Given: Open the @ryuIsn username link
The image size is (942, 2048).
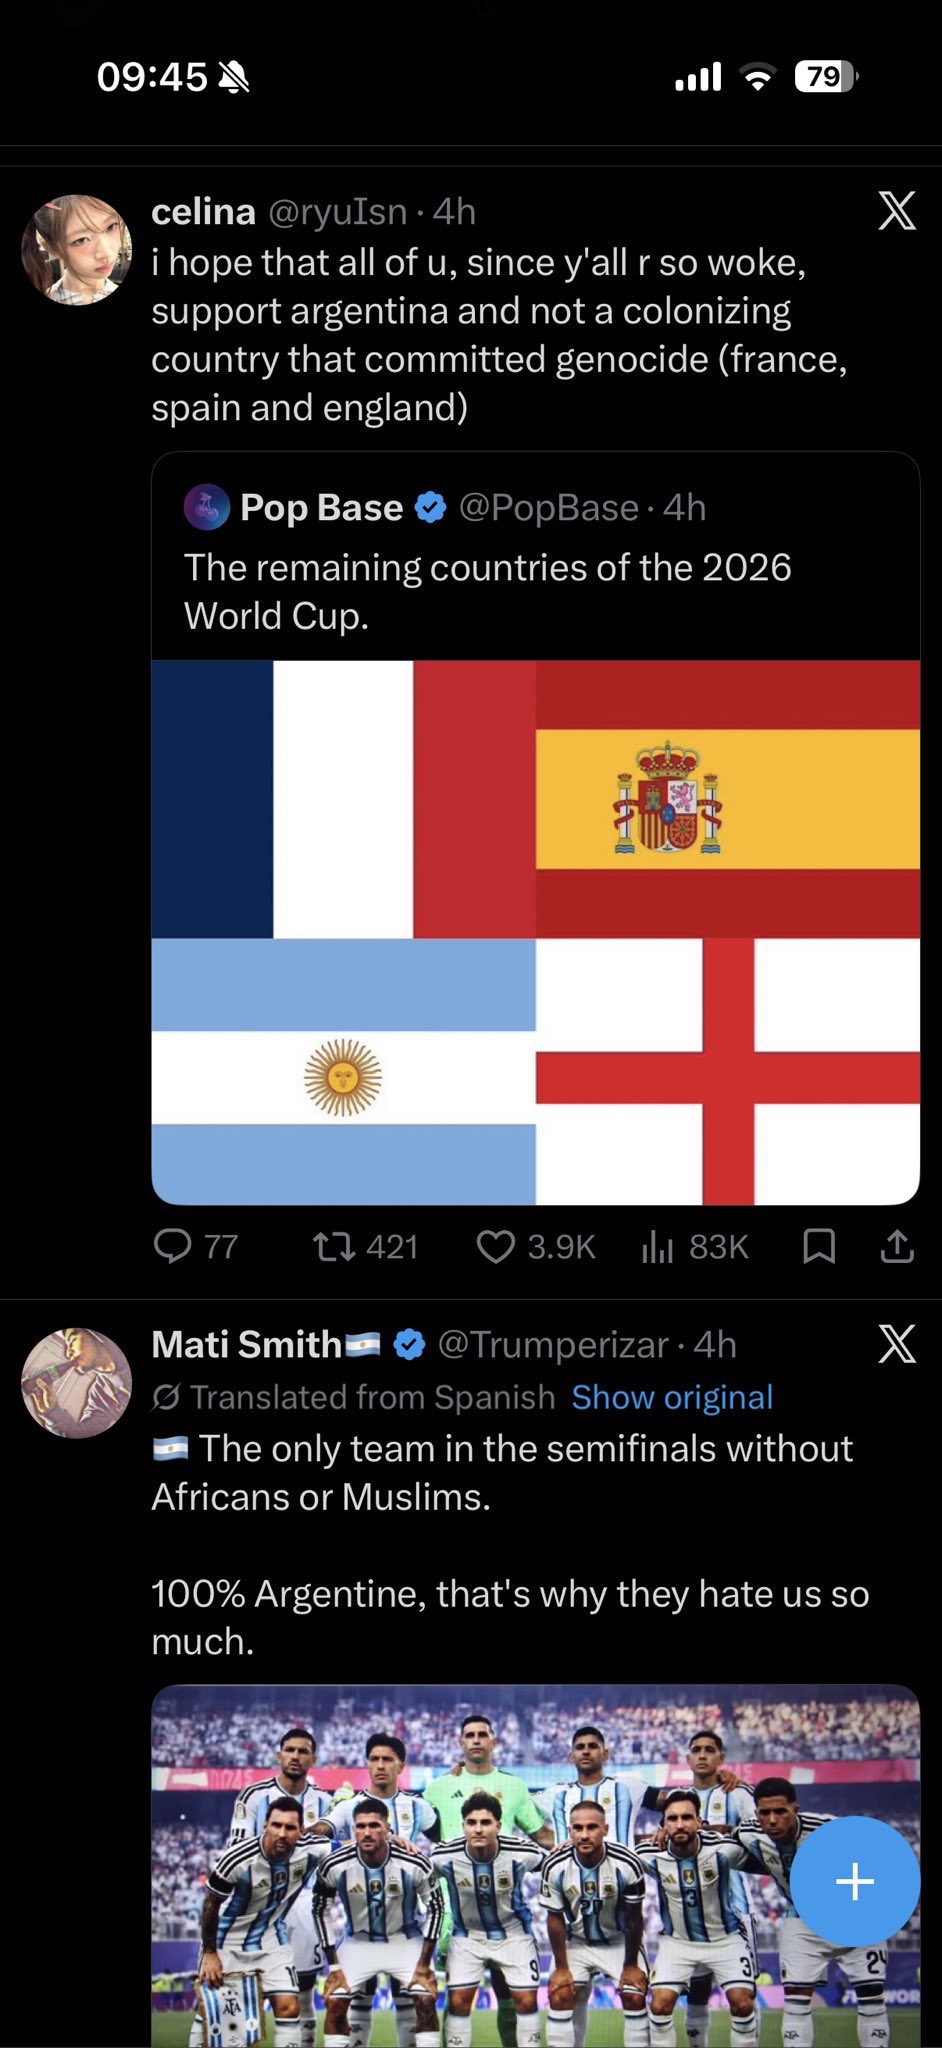Looking at the screenshot, I should (x=338, y=212).
